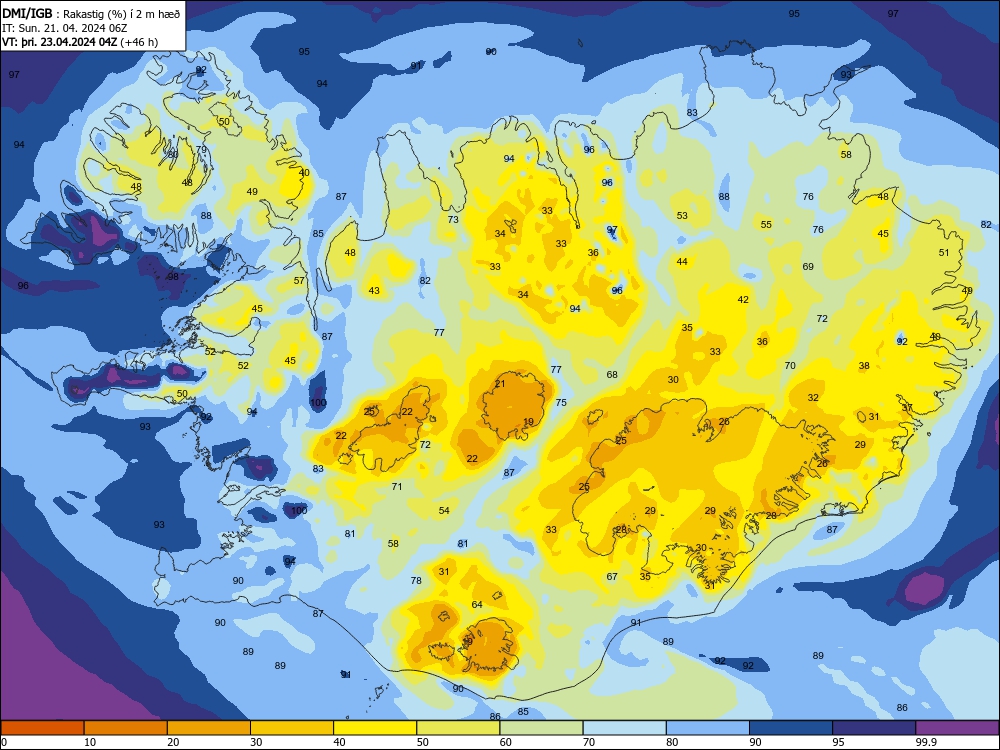1000x750 pixels.
Task: Select the bright yellow 40–50 legend swatch
Action: pos(375,728)
